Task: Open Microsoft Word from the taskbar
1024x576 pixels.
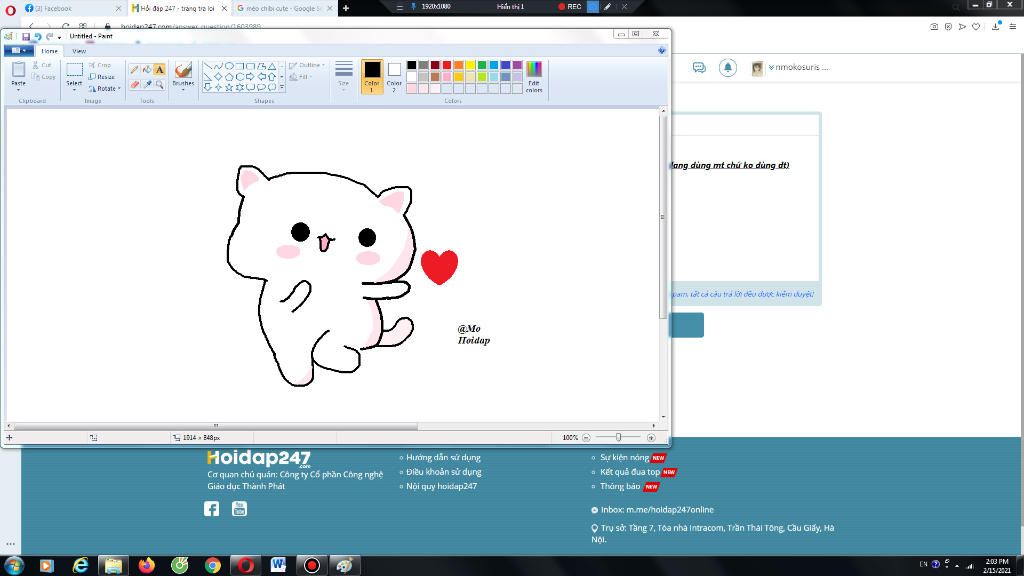Action: (x=278, y=566)
